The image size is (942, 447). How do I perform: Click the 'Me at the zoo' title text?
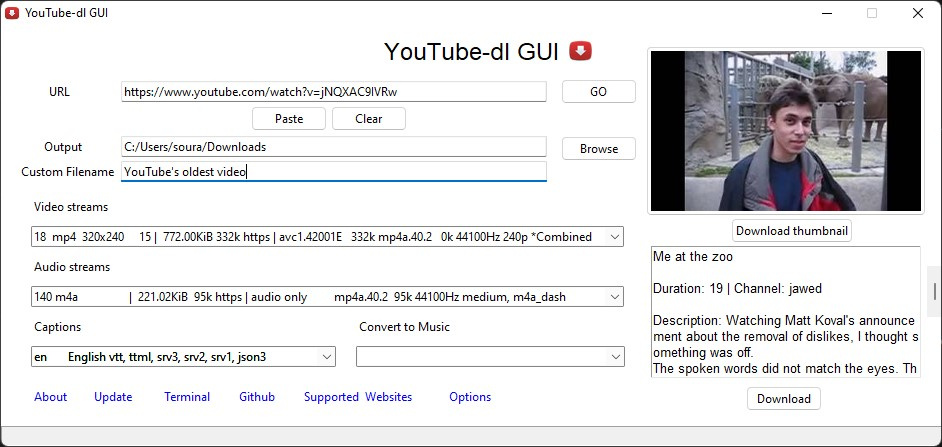[x=693, y=257]
